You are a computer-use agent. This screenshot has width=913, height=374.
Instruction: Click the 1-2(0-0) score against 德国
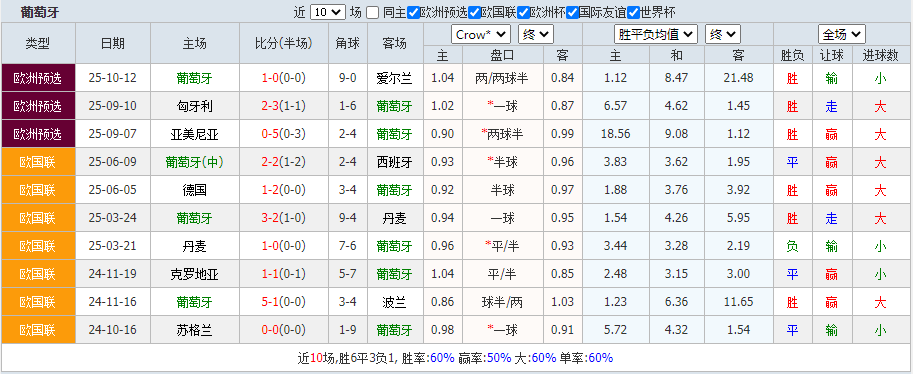pos(284,190)
